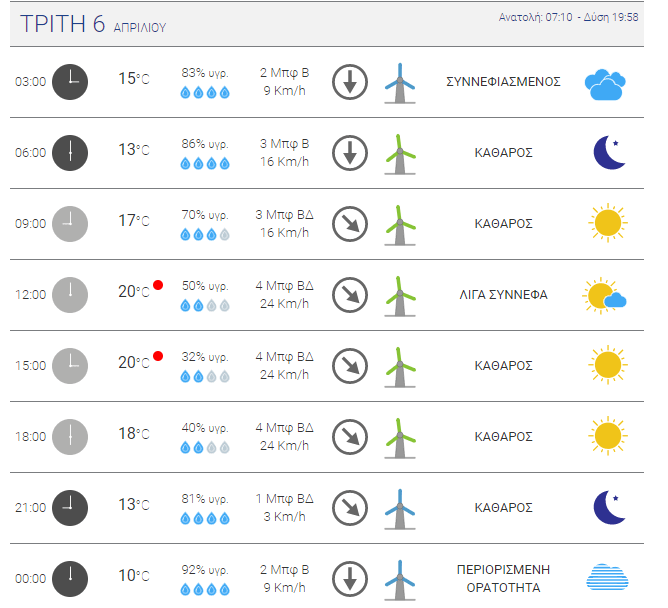
Task: Click the green wind turbine at 18:00
Action: pos(400,438)
